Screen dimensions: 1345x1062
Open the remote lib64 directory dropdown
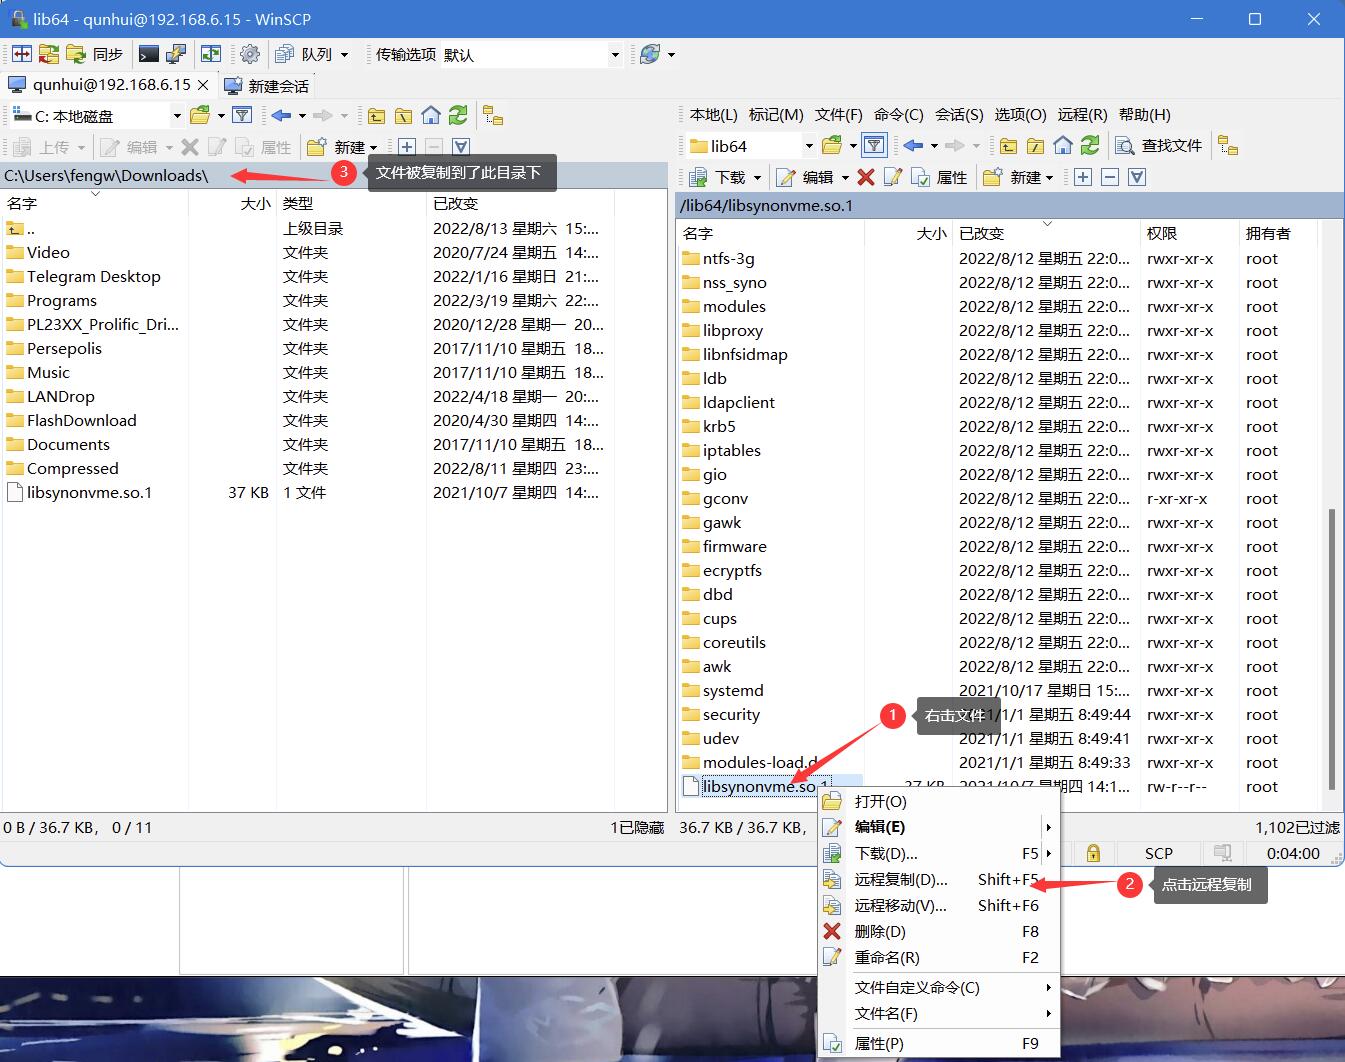(808, 146)
